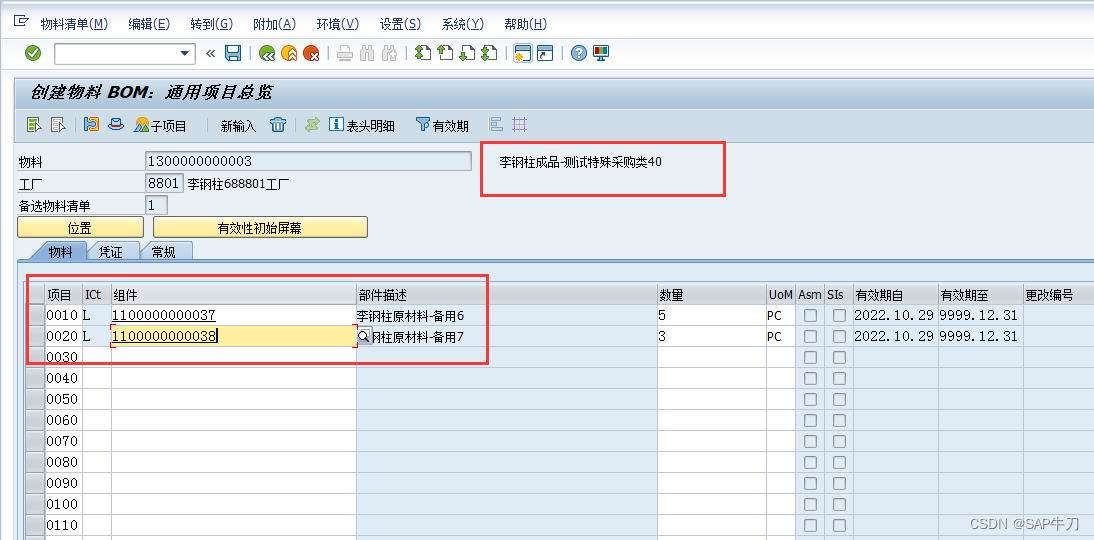
Task: Click the Save diskette icon
Action: [x=233, y=53]
